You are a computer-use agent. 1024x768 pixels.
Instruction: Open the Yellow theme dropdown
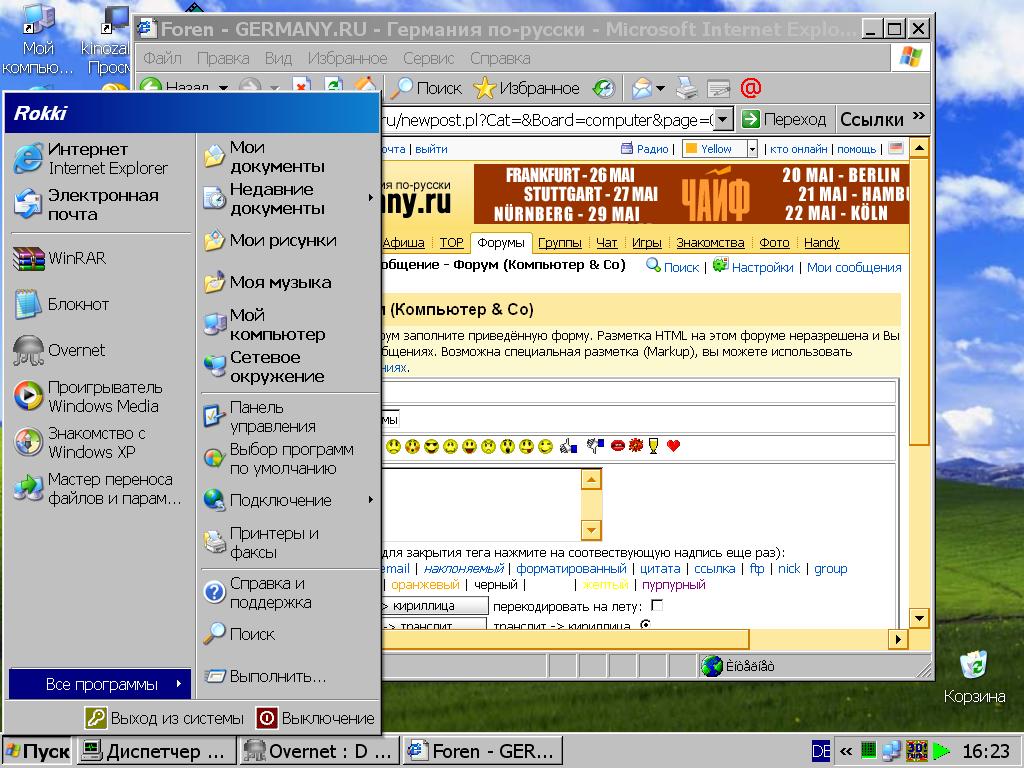point(752,149)
